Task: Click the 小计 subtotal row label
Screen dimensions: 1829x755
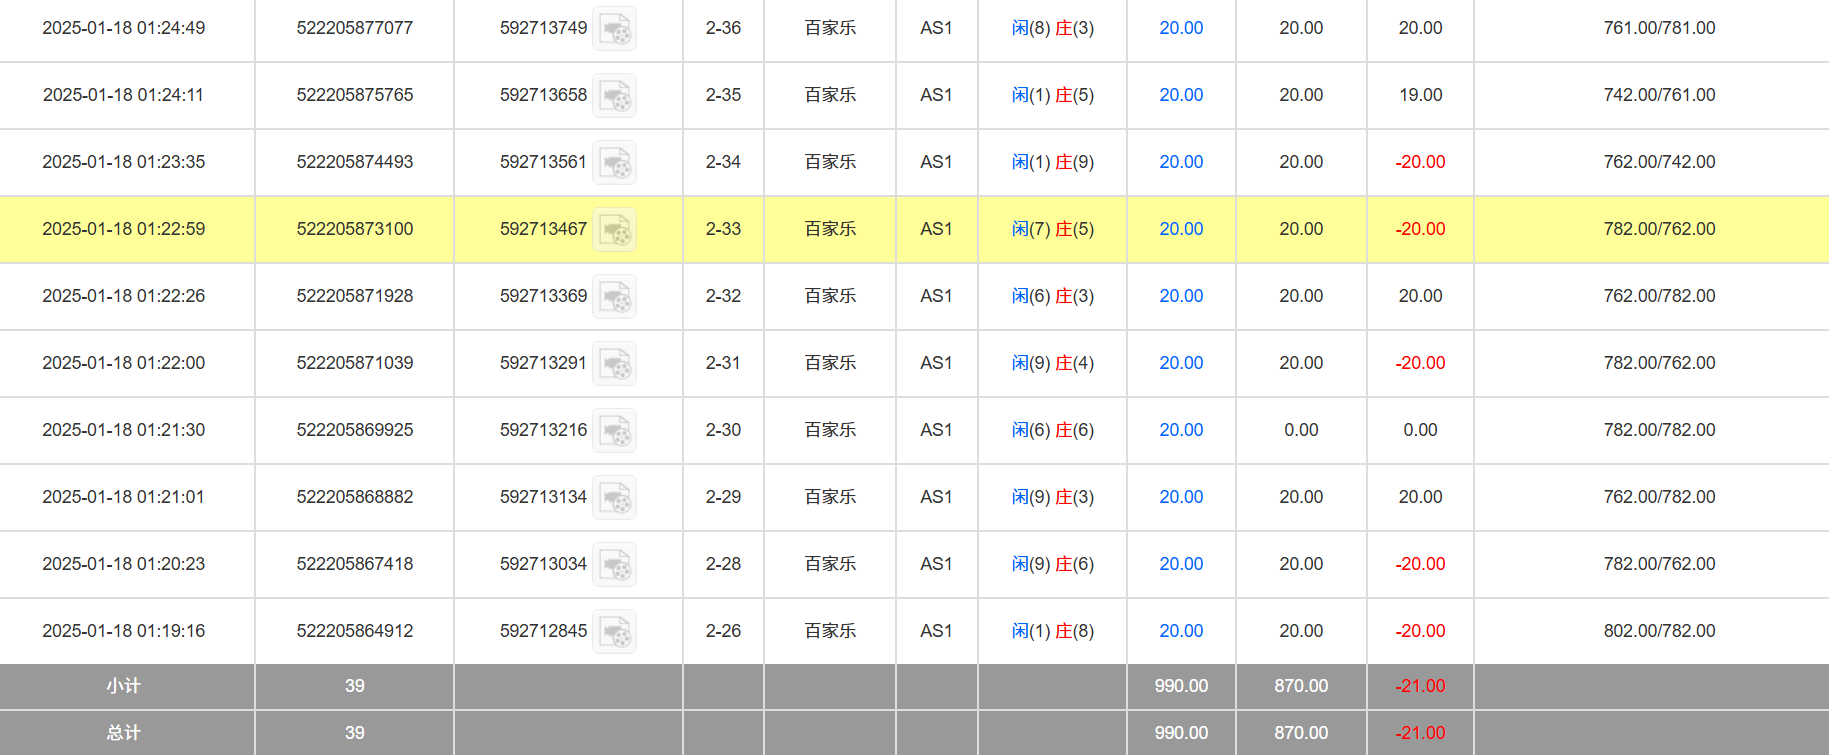Action: [x=124, y=686]
